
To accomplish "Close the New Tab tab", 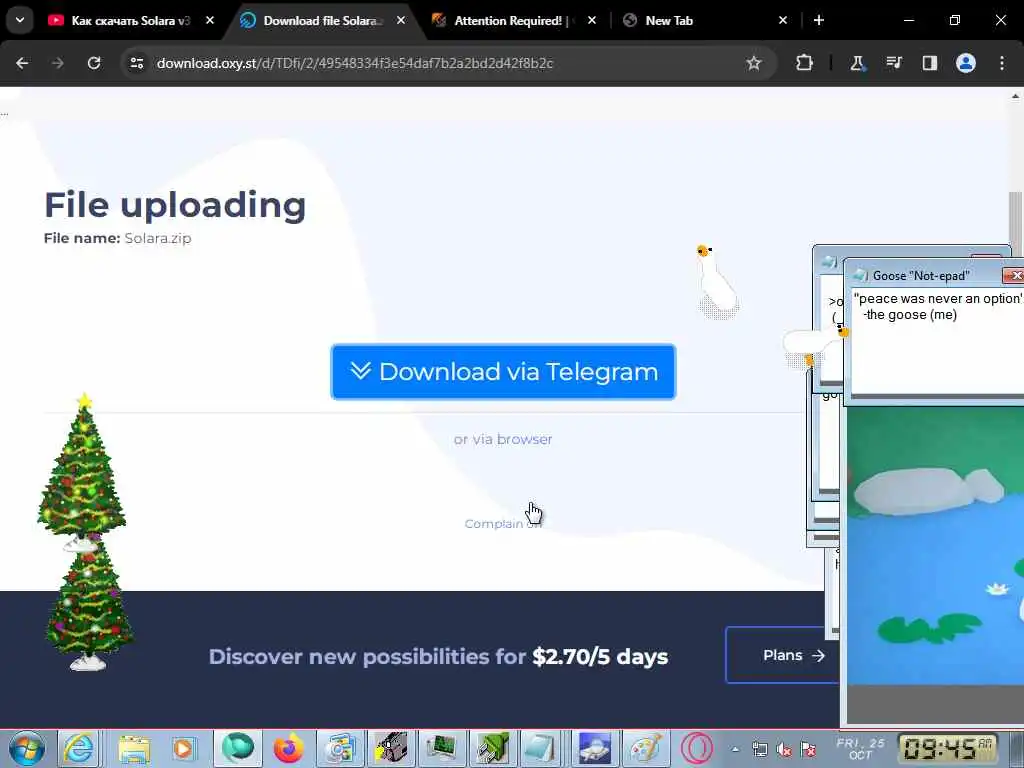I will [783, 20].
